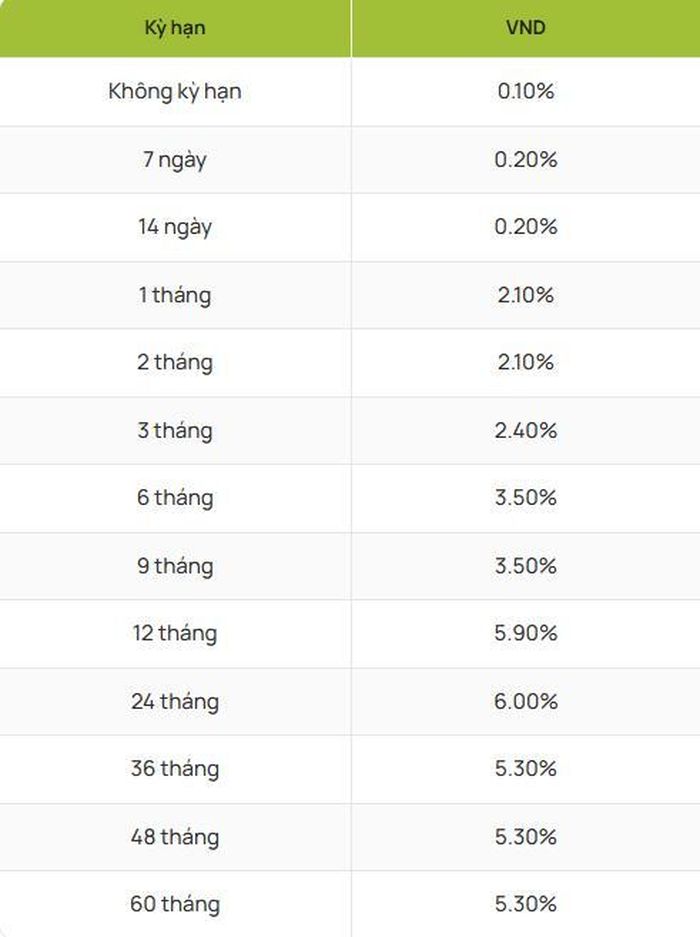Select the 6 tháng term cell

click(x=175, y=498)
